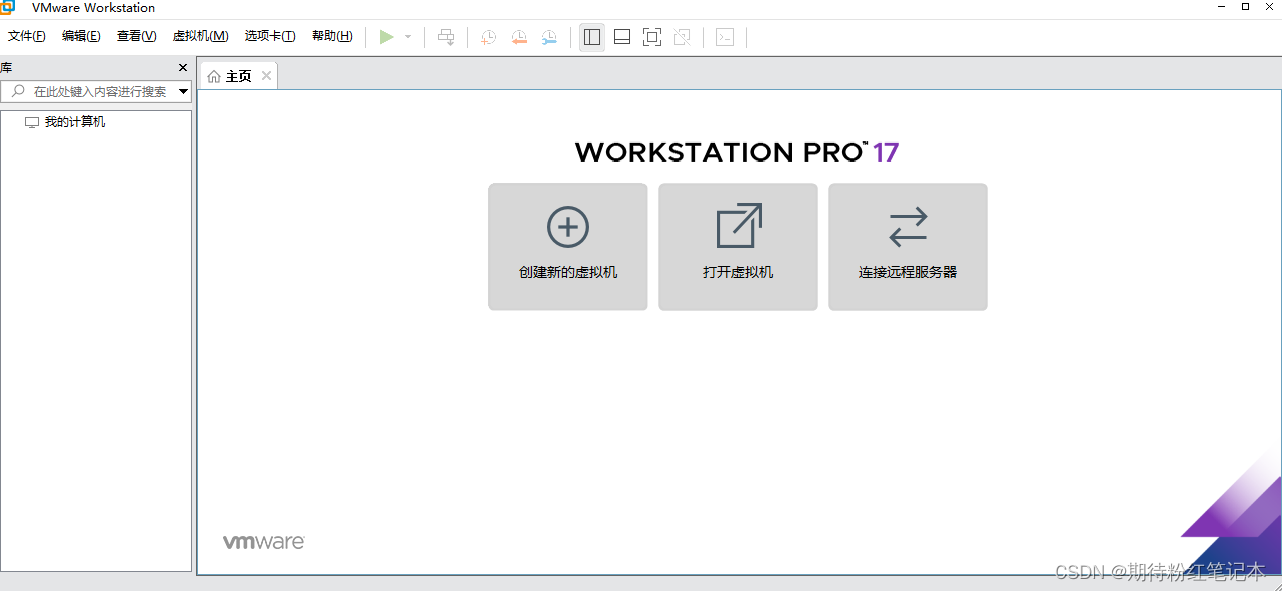Open the 查看(V) menu
Image resolution: width=1282 pixels, height=591 pixels.
136,36
